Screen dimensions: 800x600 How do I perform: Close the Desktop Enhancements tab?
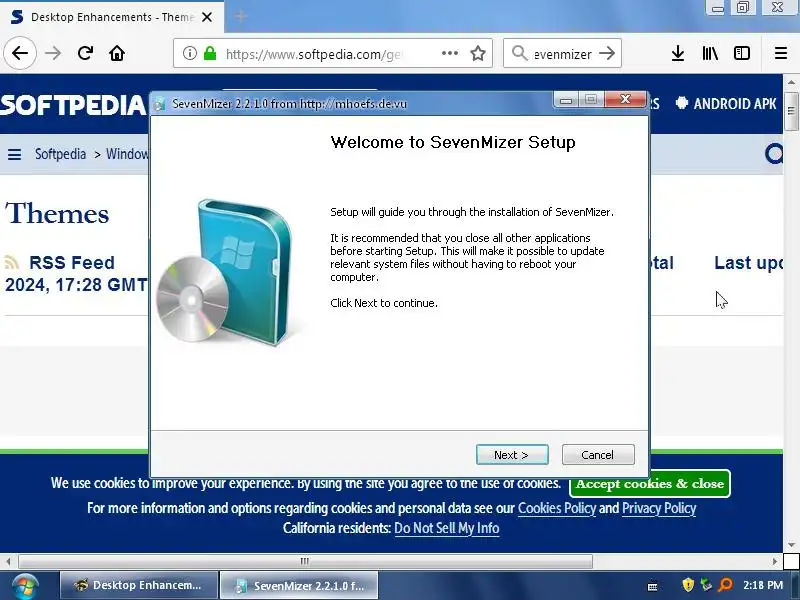[x=207, y=17]
